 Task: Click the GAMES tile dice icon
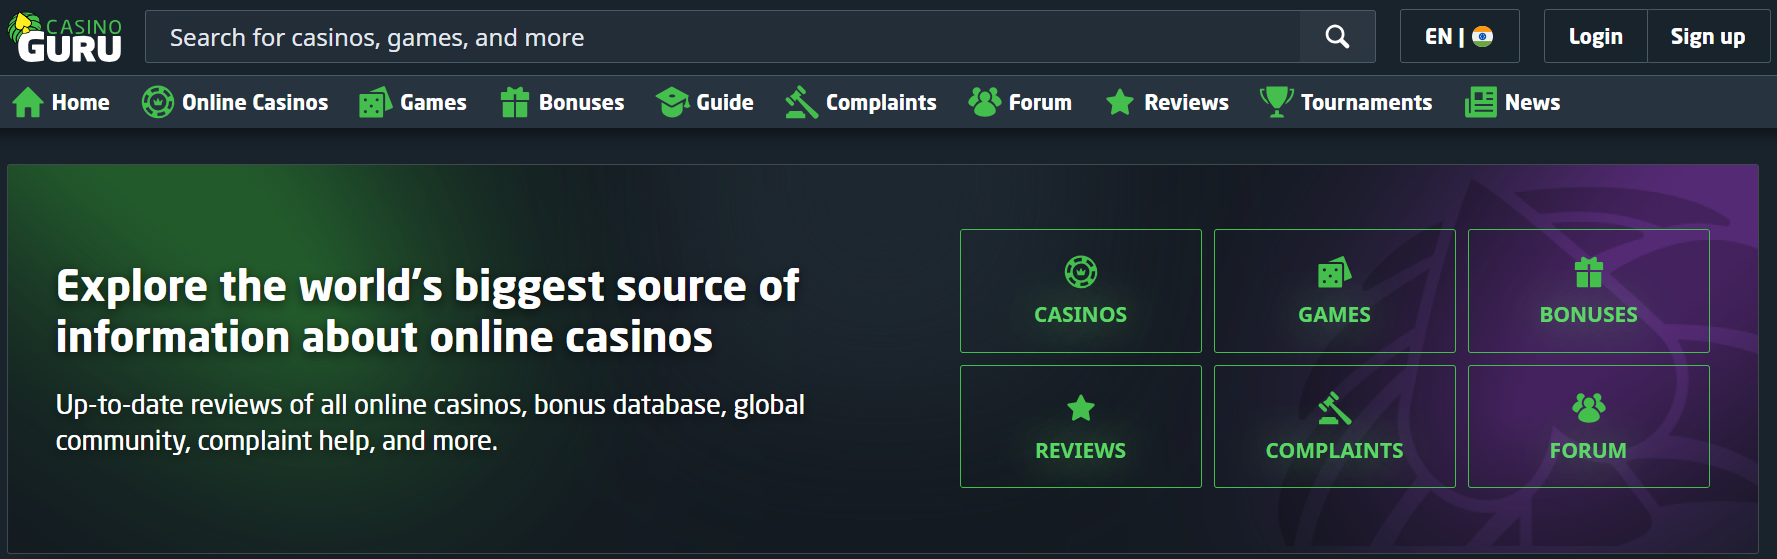click(x=1335, y=272)
